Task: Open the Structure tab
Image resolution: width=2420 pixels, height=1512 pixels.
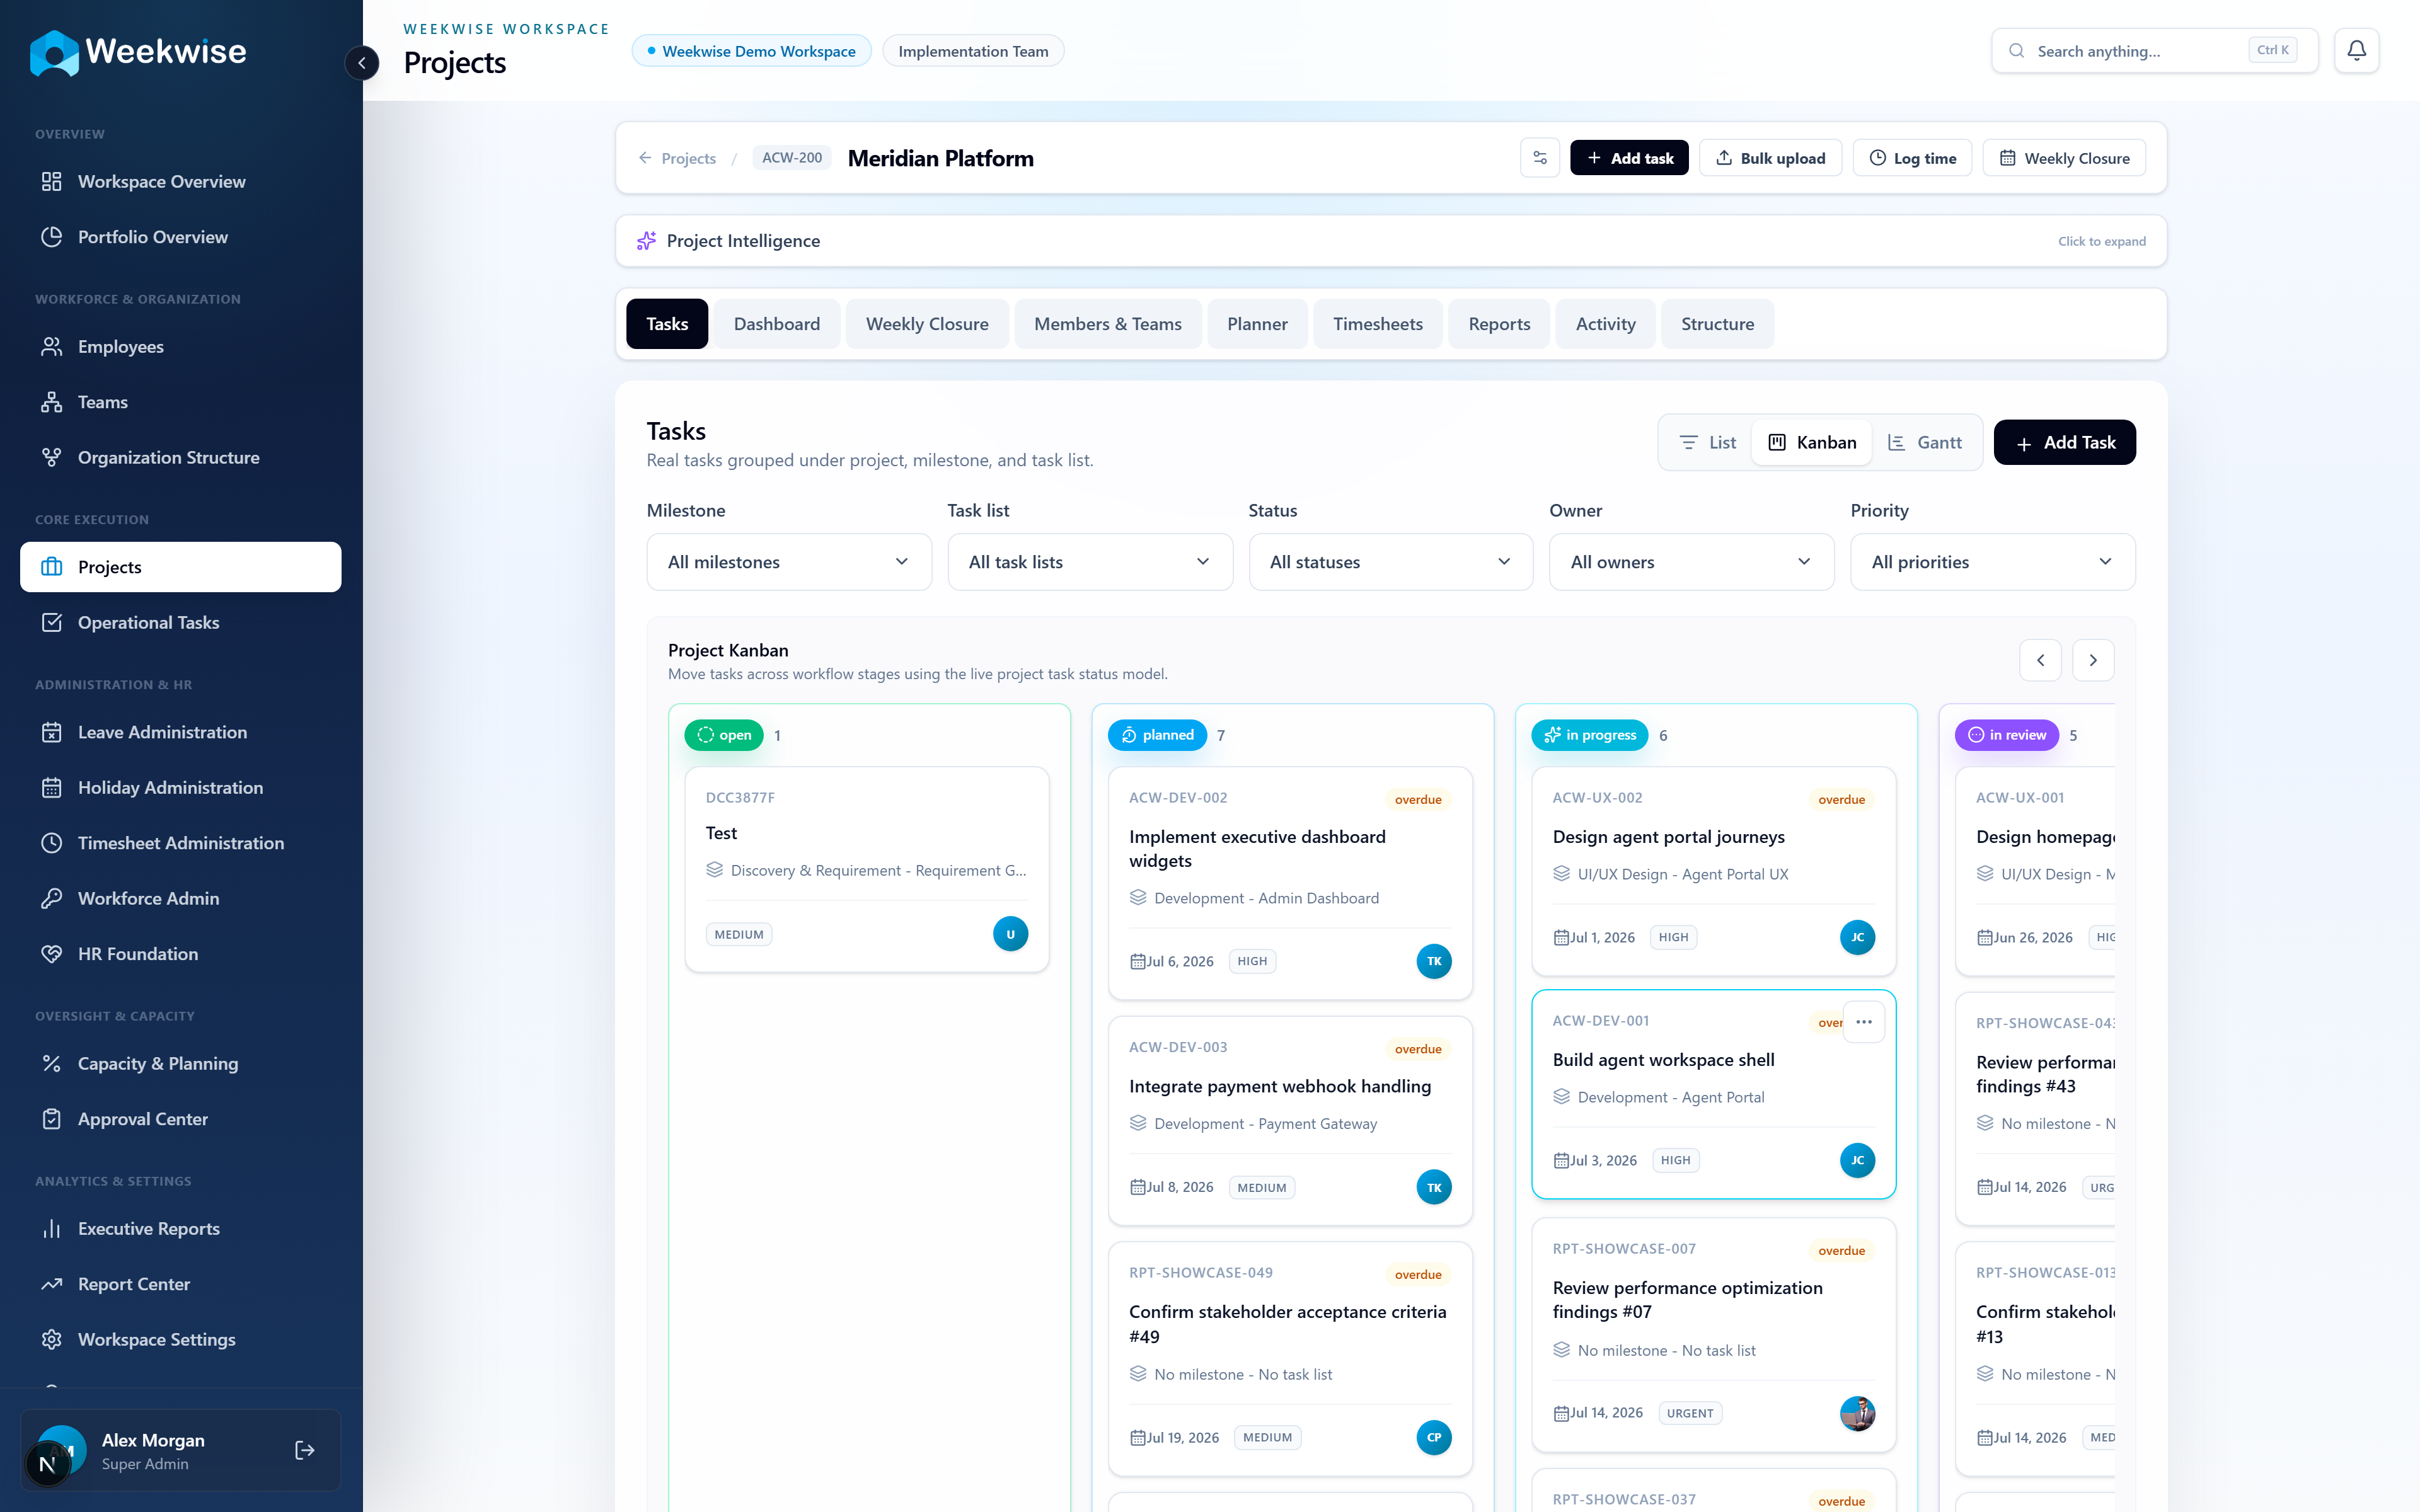Action: 1718,324
